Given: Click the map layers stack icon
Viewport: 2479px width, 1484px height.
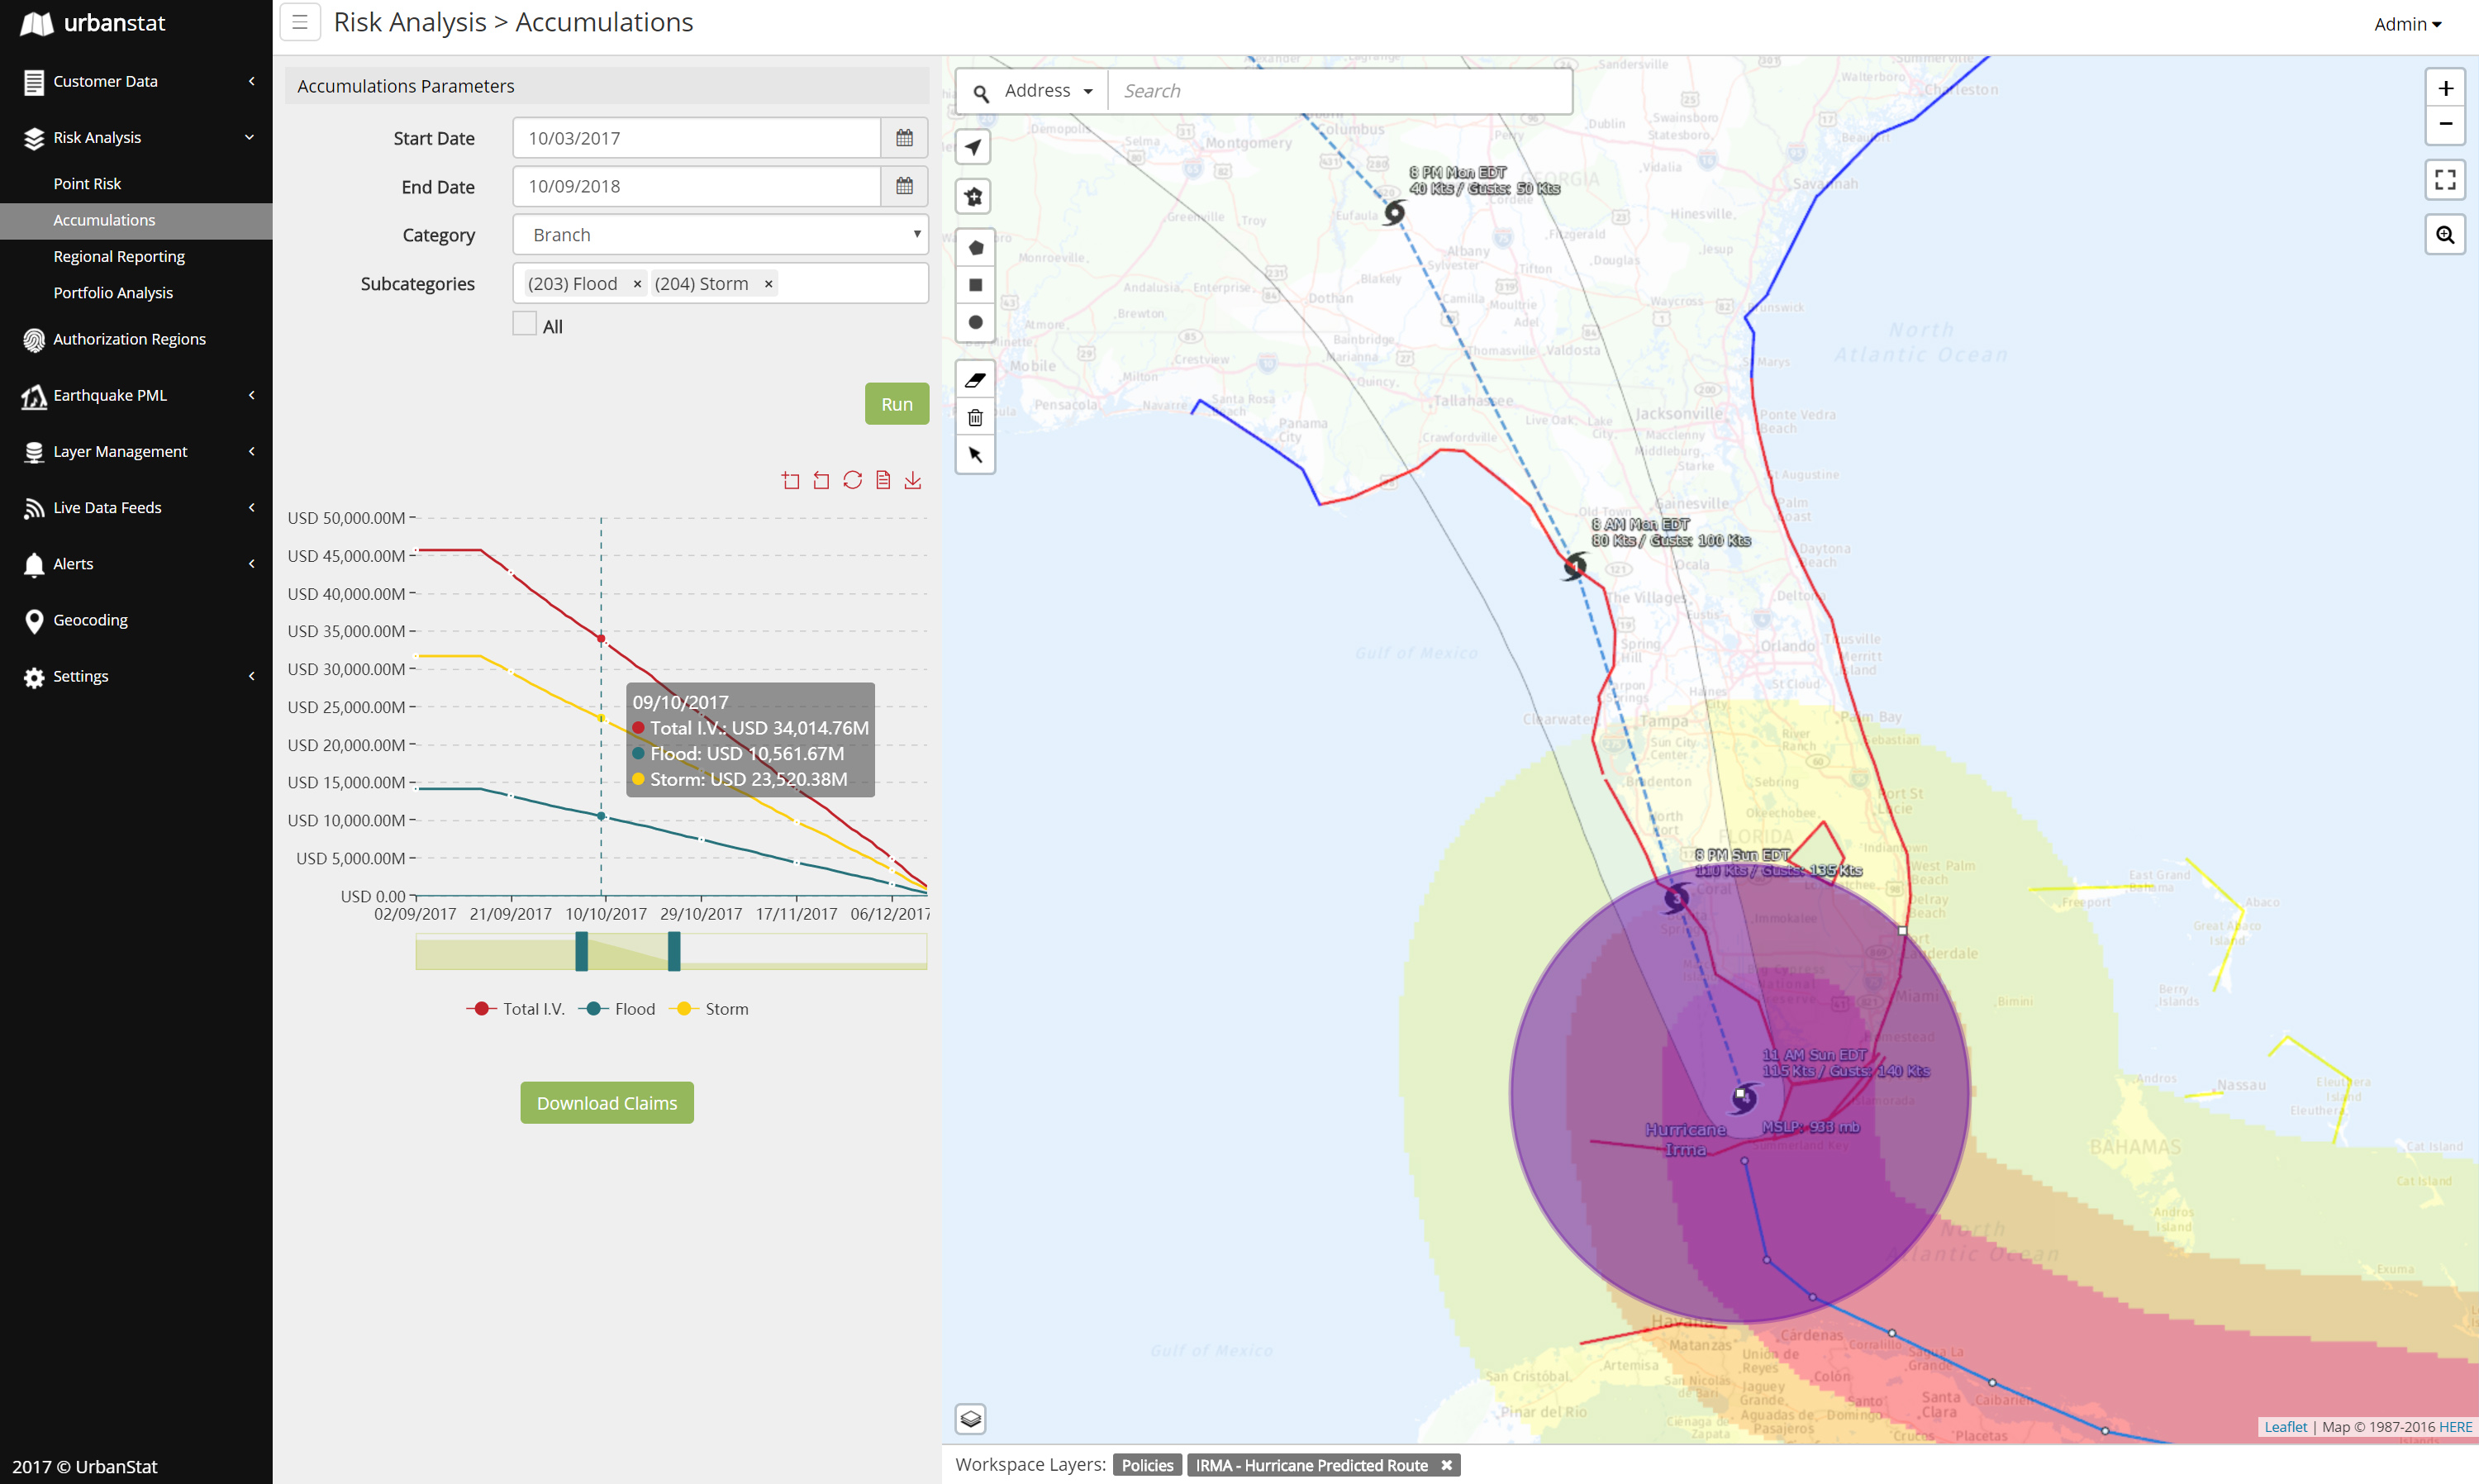Looking at the screenshot, I should tap(970, 1418).
